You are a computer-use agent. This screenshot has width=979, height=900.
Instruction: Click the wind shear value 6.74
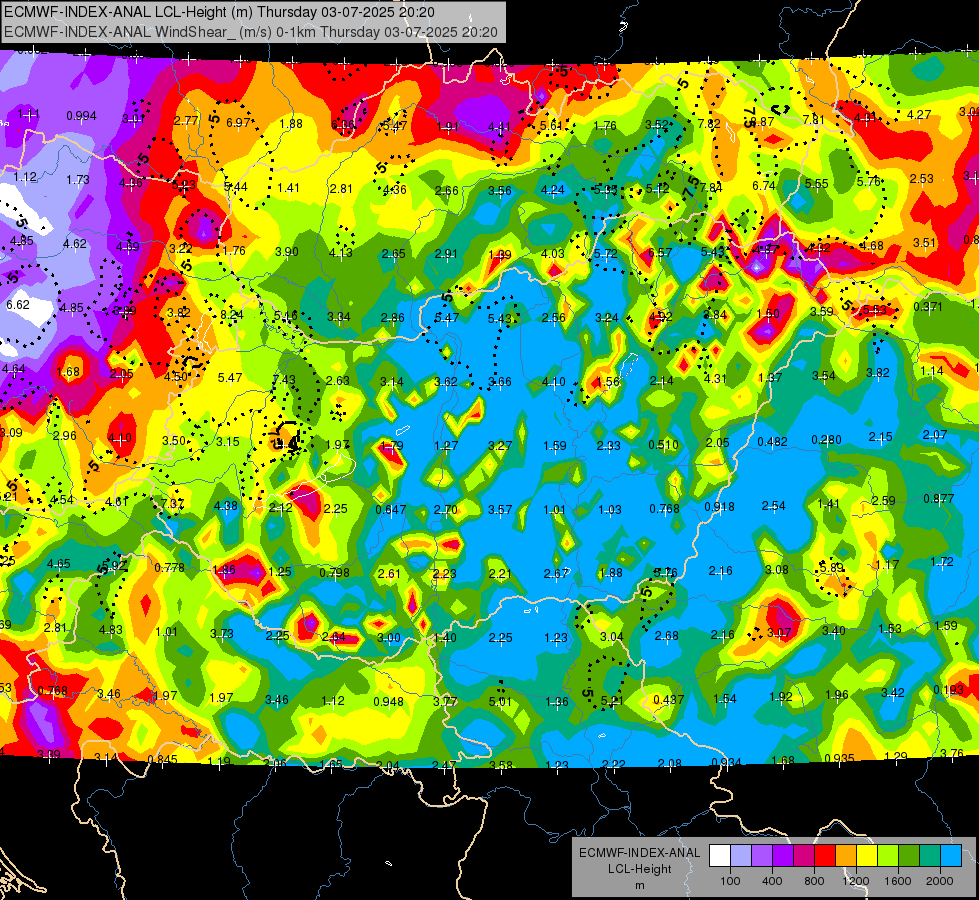[764, 185]
